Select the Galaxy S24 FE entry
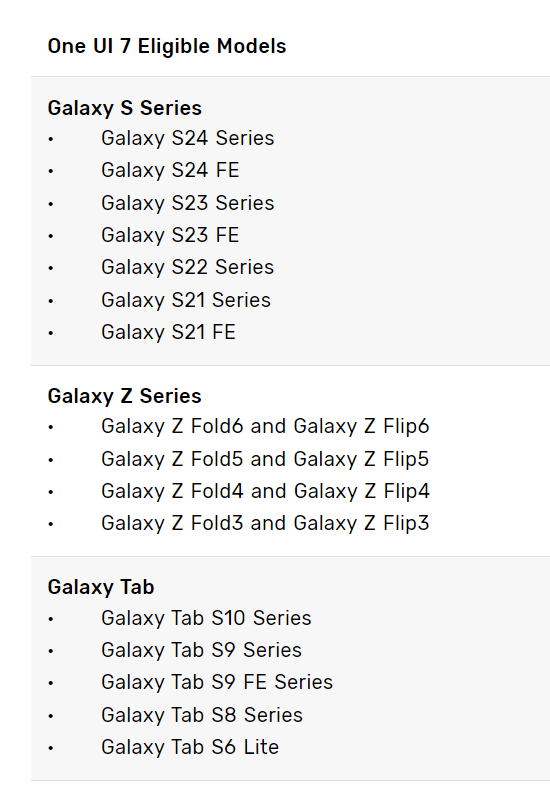Screen dimensions: 550x789 (170, 170)
